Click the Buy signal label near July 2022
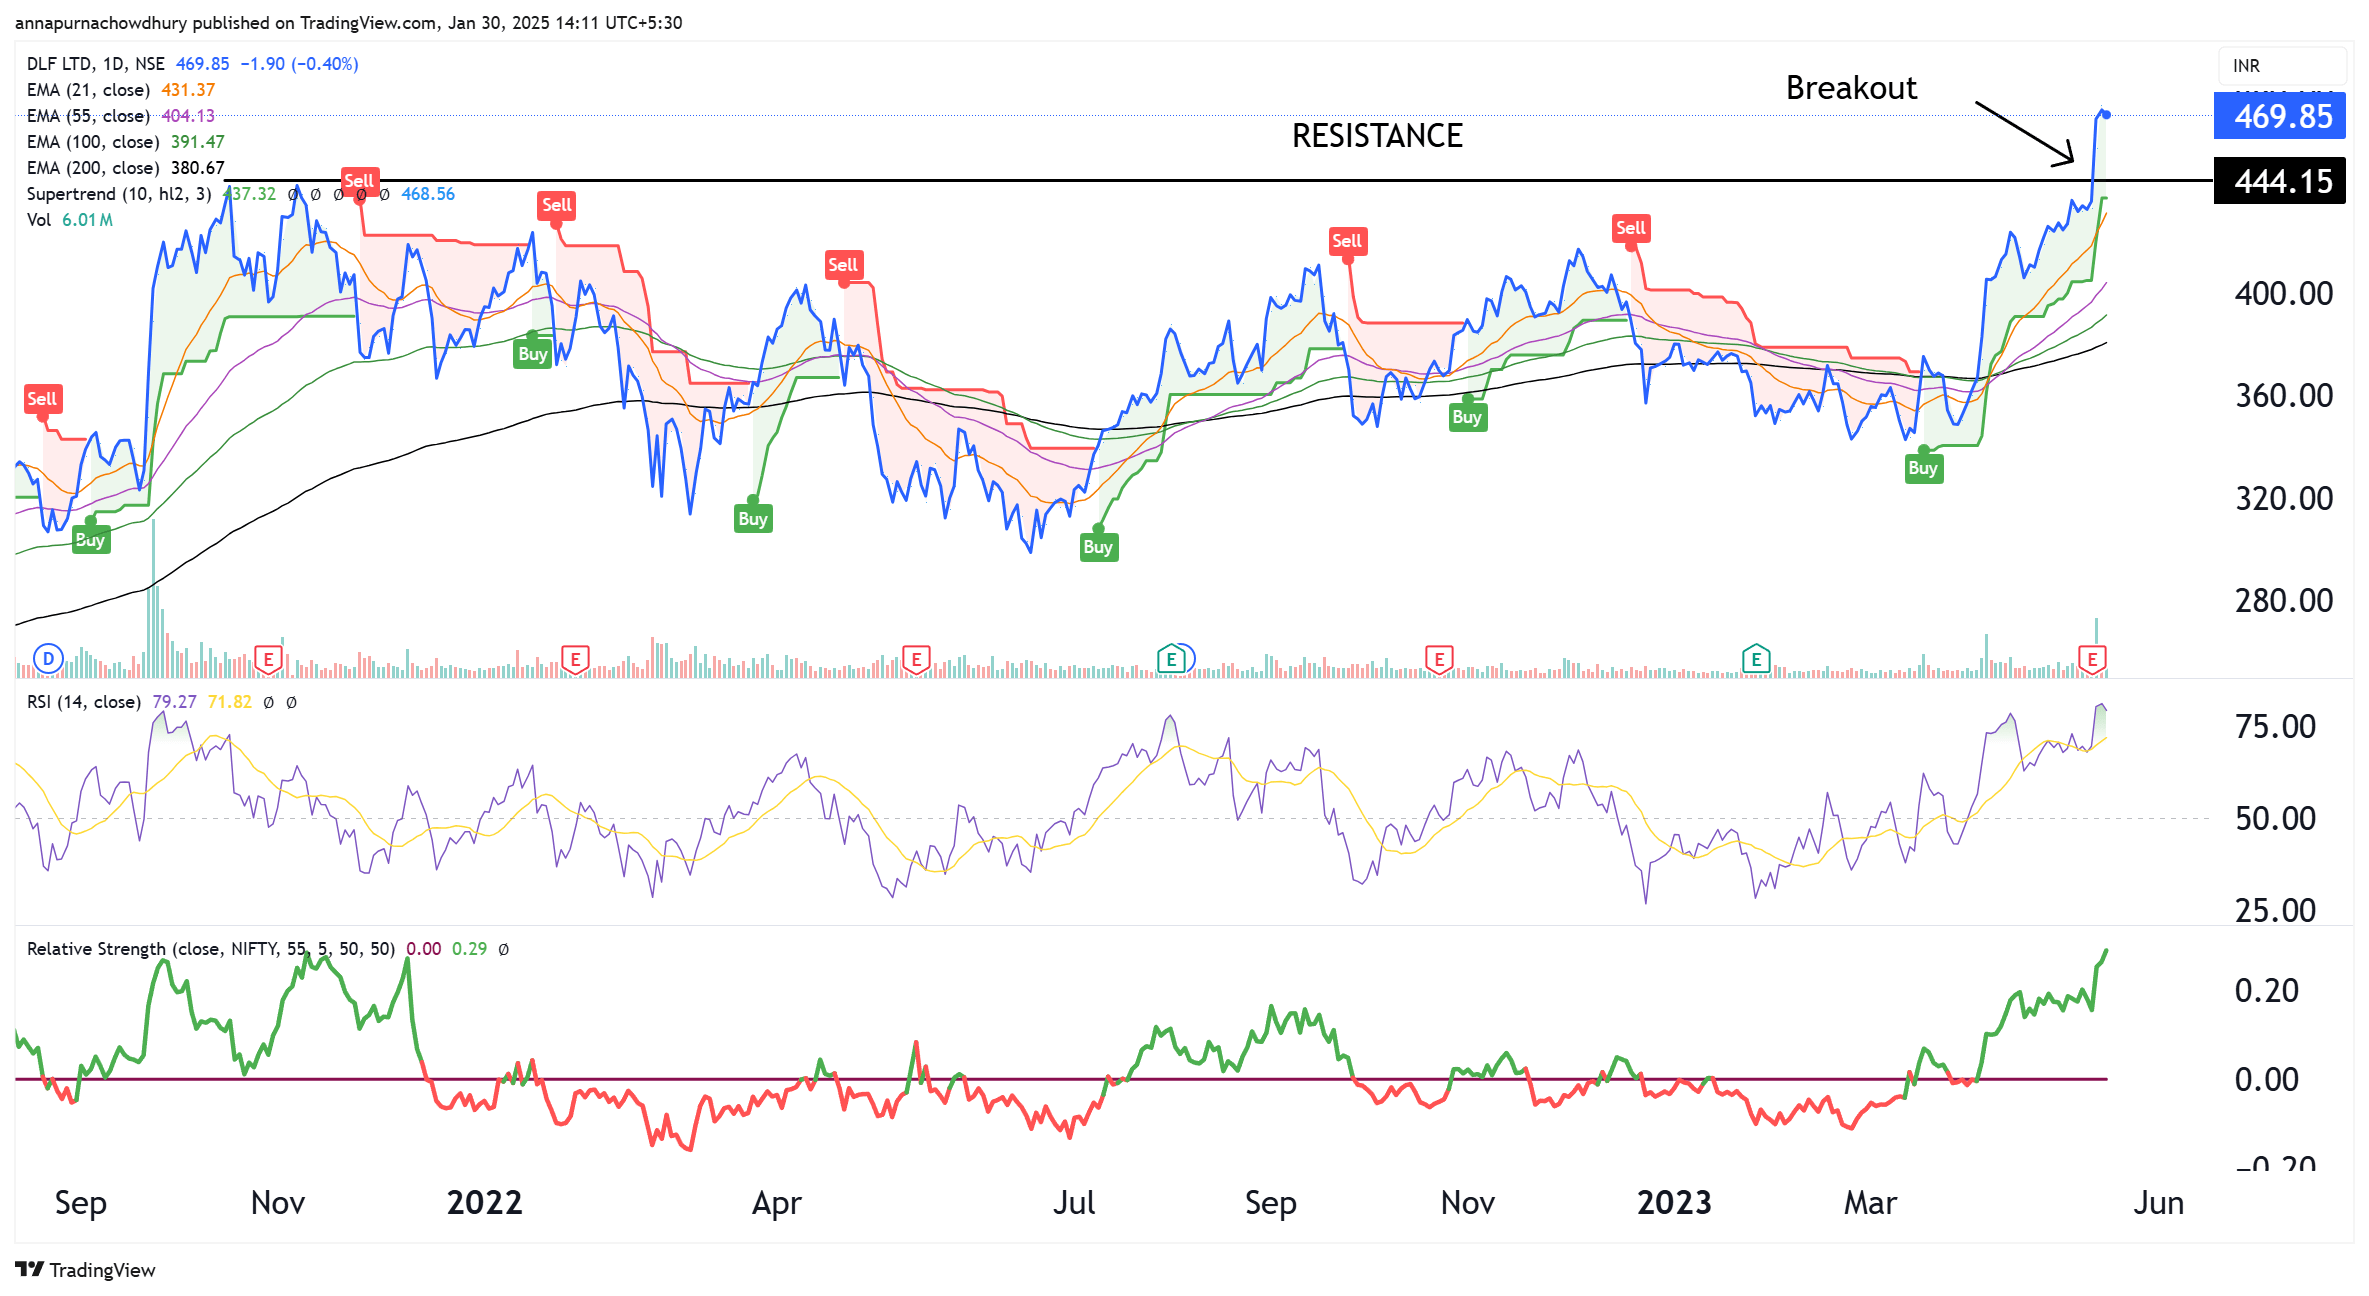The image size is (2369, 1296). [1097, 547]
